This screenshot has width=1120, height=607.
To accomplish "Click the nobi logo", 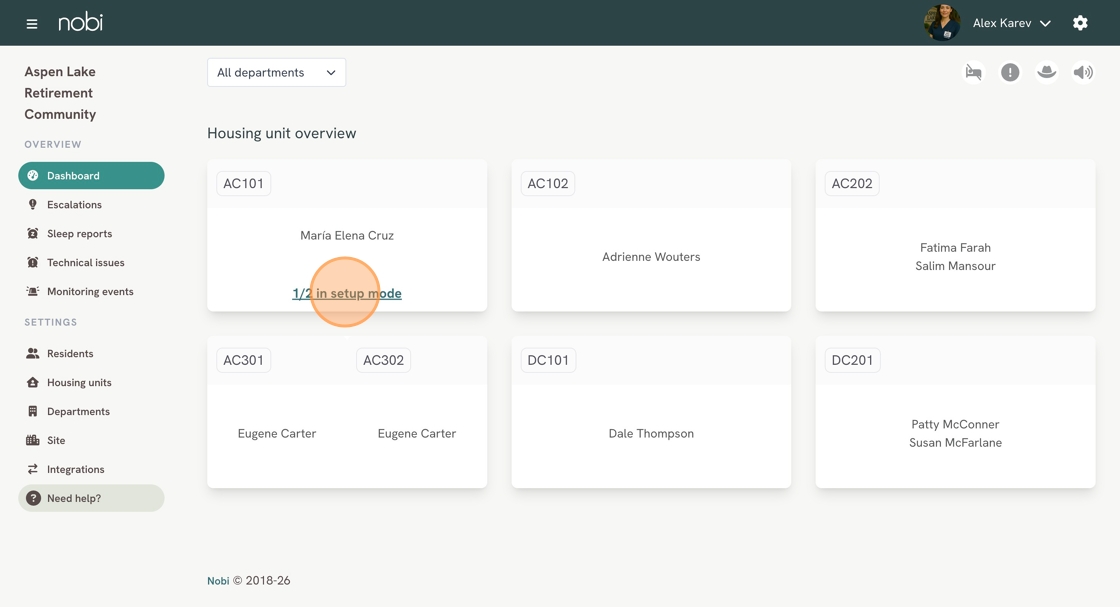I will click(80, 22).
